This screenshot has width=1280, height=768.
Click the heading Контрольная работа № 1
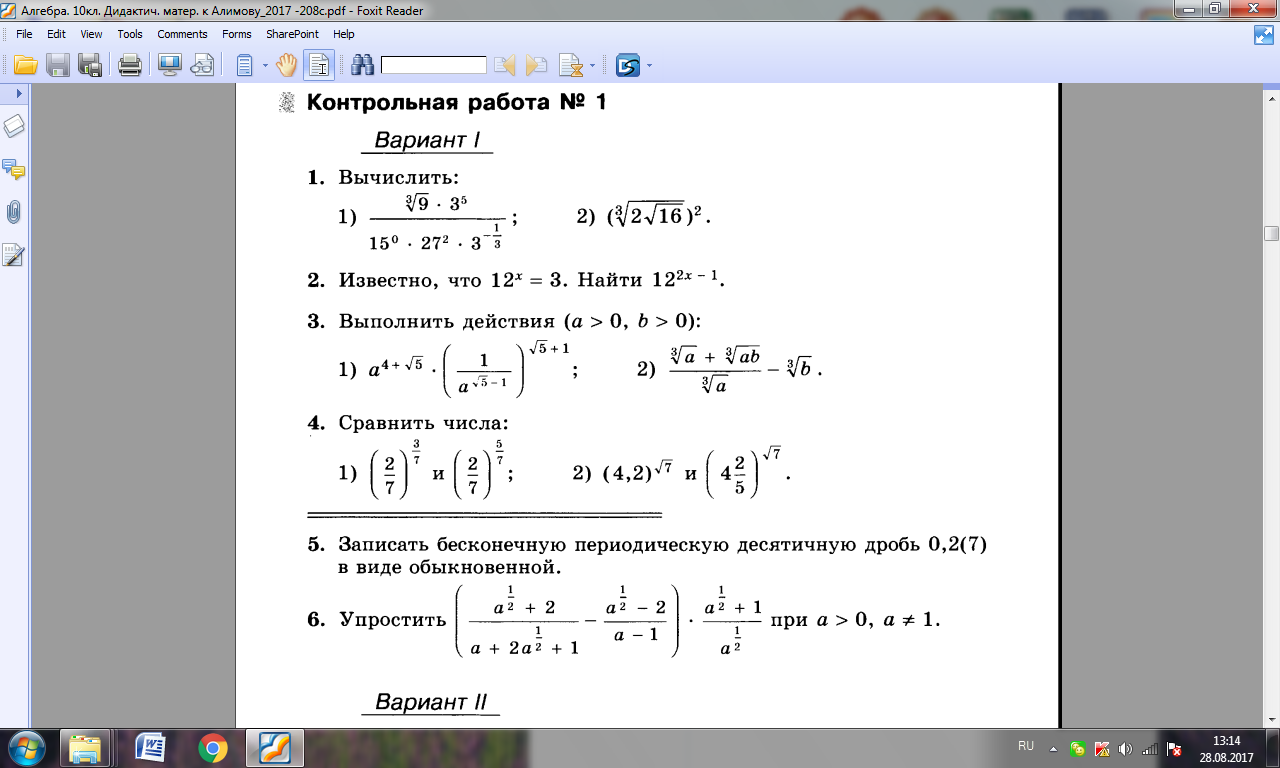point(456,103)
